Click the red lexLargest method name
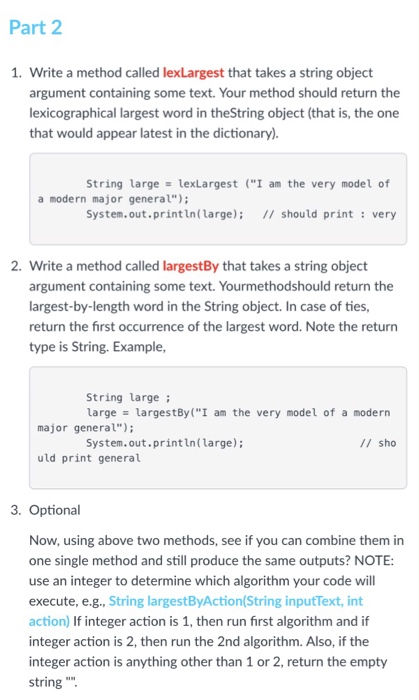Image resolution: width=419 pixels, height=700 pixels. 193,72
